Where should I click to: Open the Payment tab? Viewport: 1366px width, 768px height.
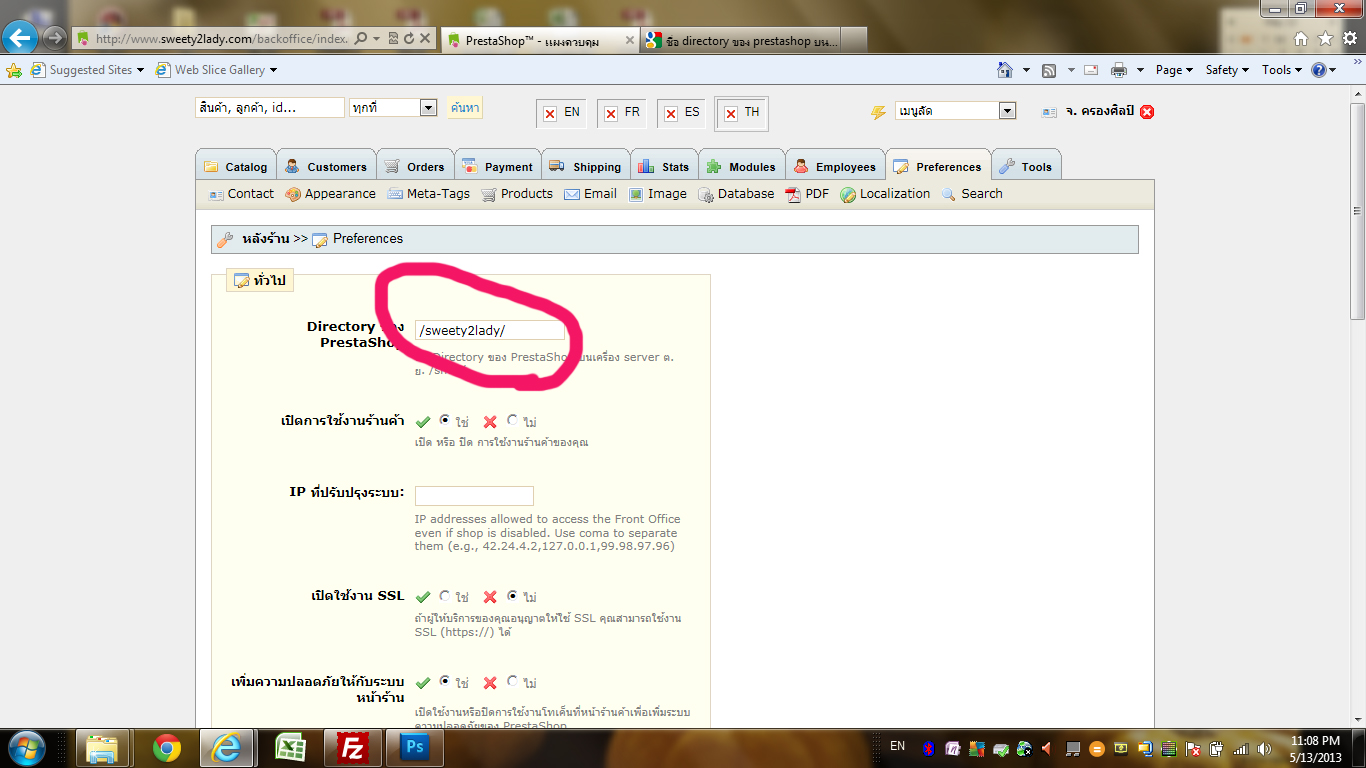coord(498,166)
